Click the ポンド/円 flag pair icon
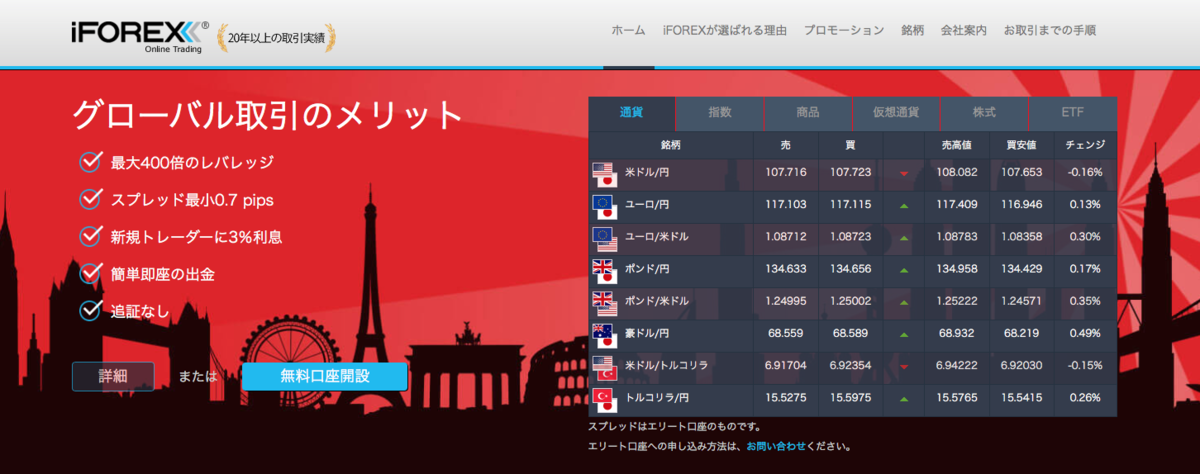The width and height of the screenshot is (1200, 474). click(x=603, y=270)
